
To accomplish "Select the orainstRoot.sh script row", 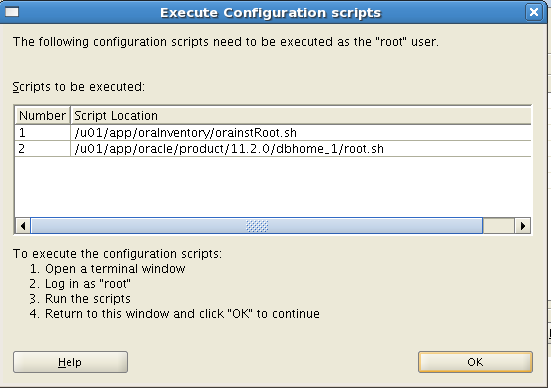I will tap(273, 132).
